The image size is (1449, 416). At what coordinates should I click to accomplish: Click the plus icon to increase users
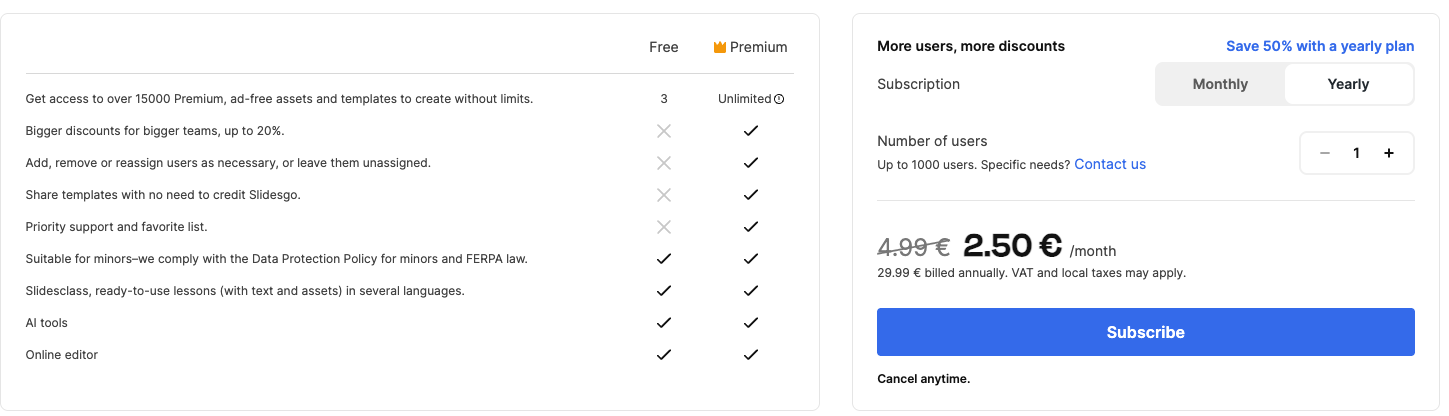click(x=1388, y=153)
